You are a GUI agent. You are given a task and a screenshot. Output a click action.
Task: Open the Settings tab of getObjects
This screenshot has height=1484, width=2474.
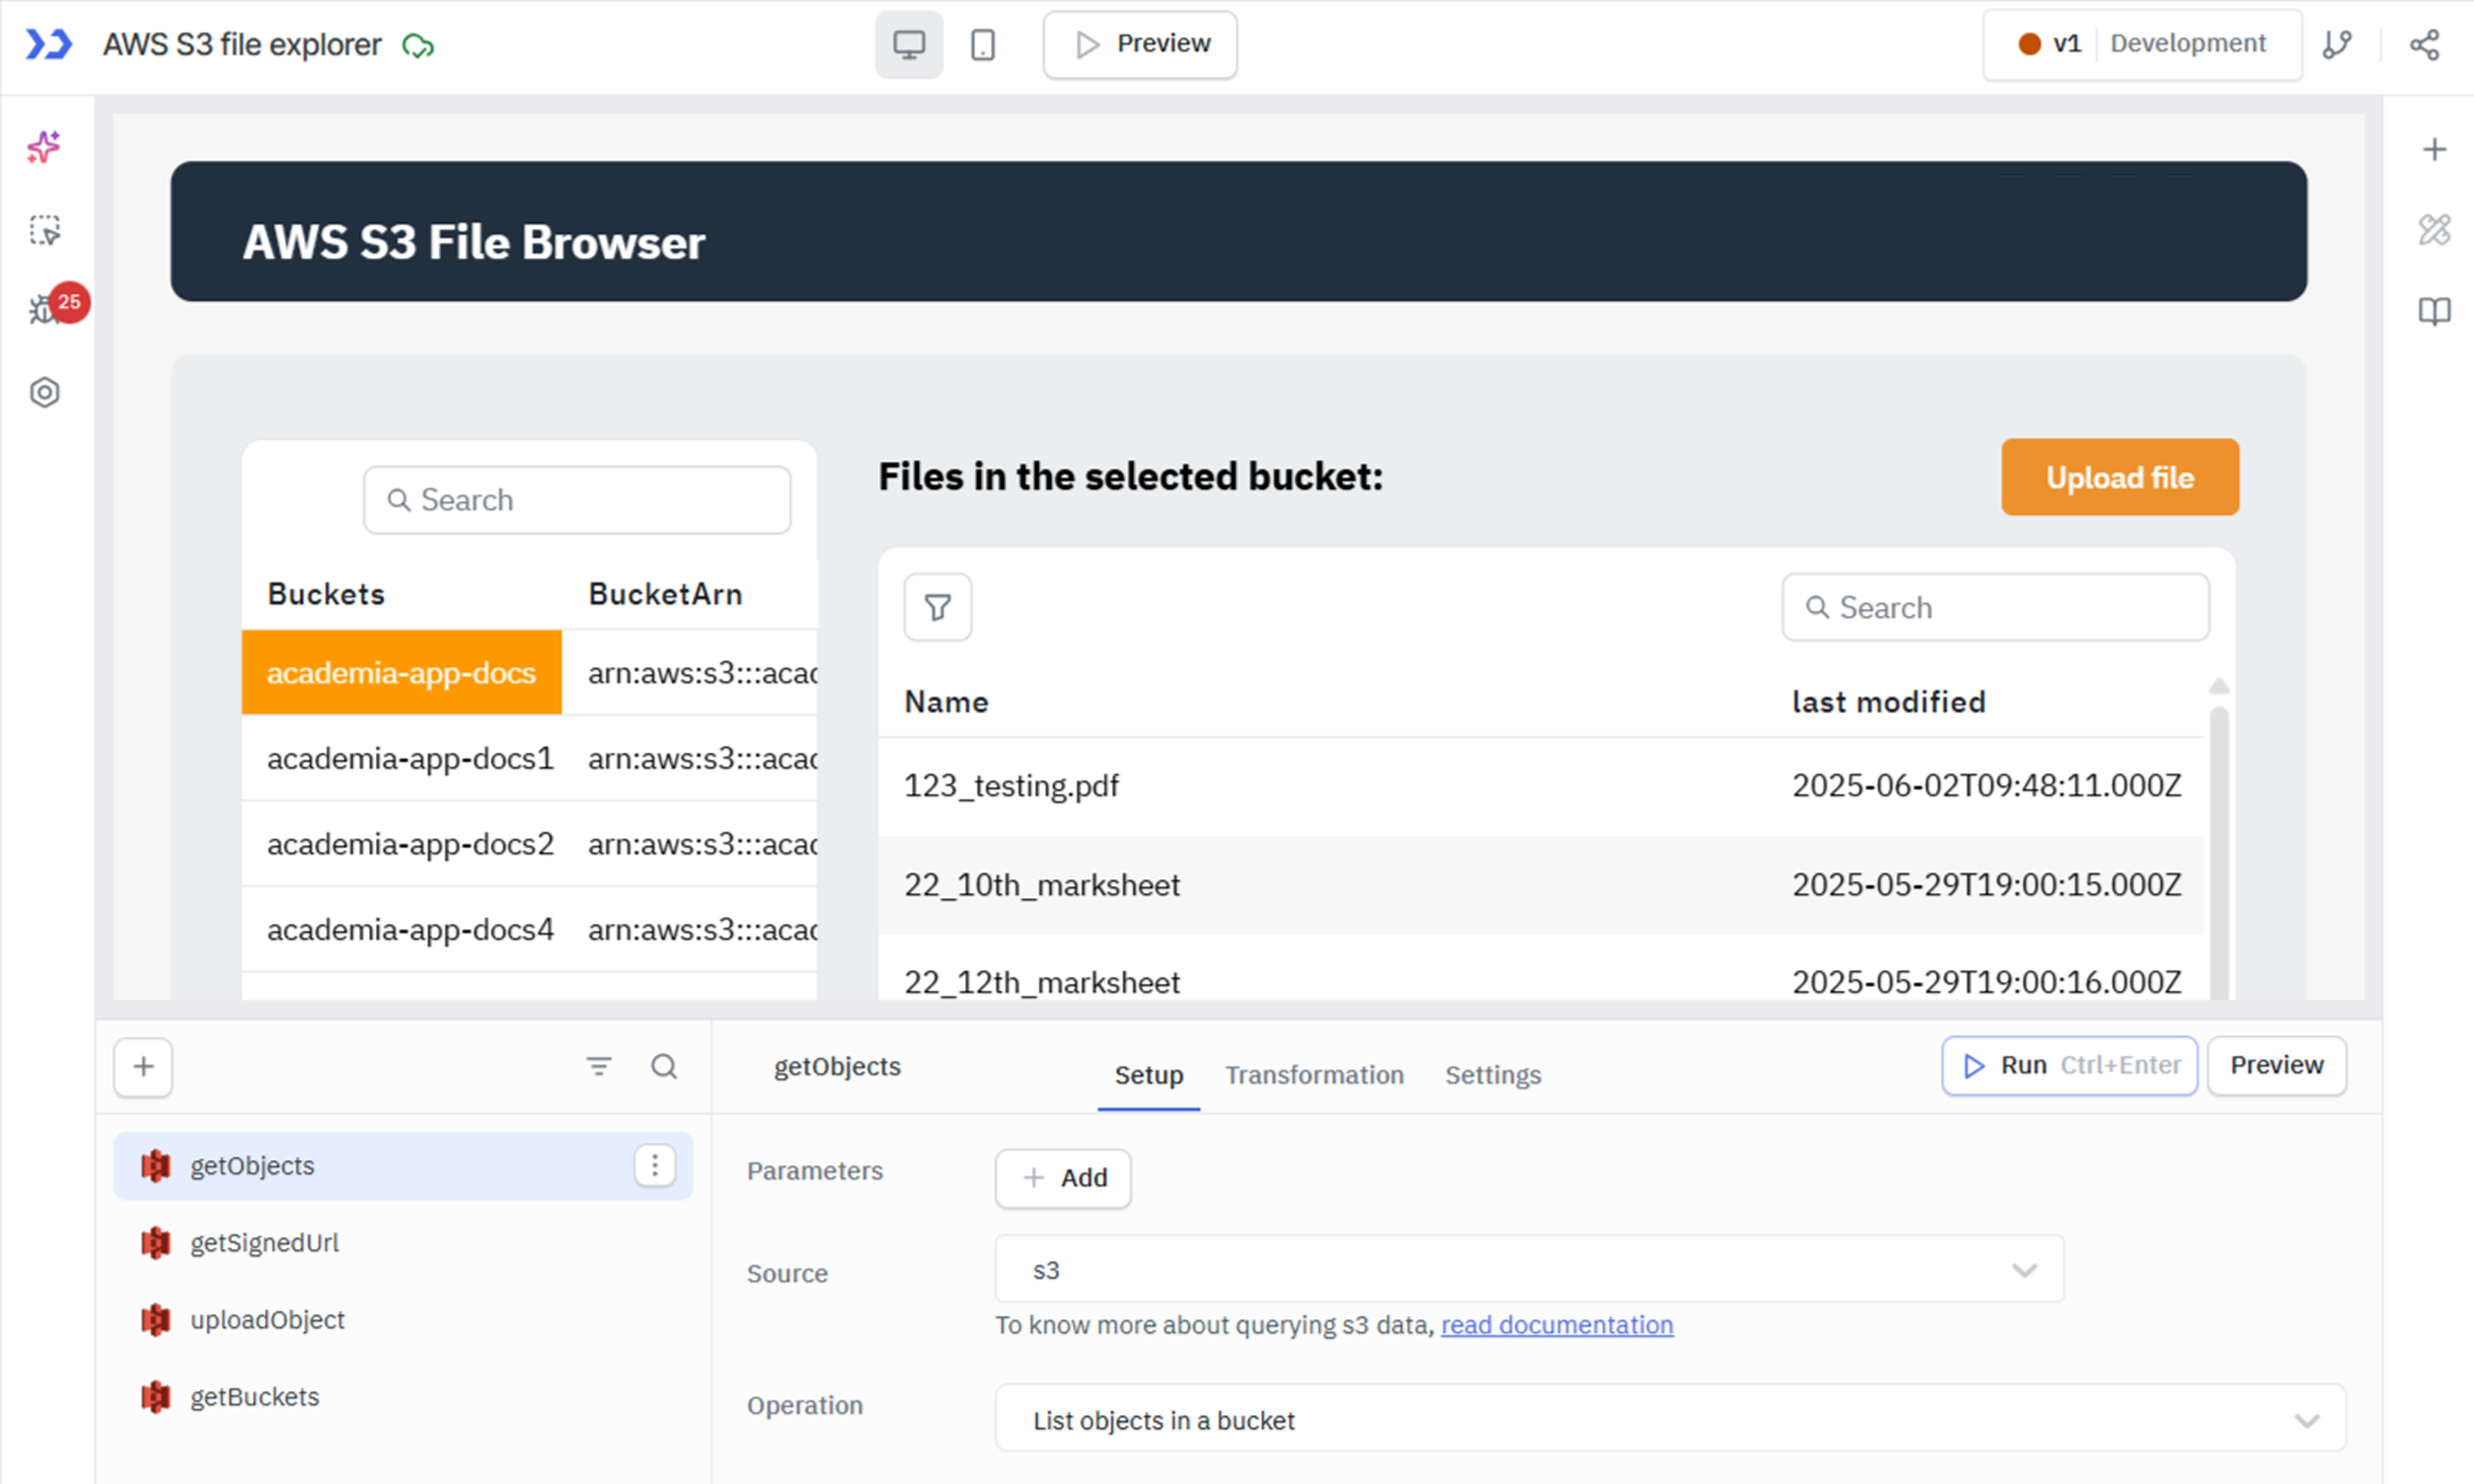tap(1492, 1075)
